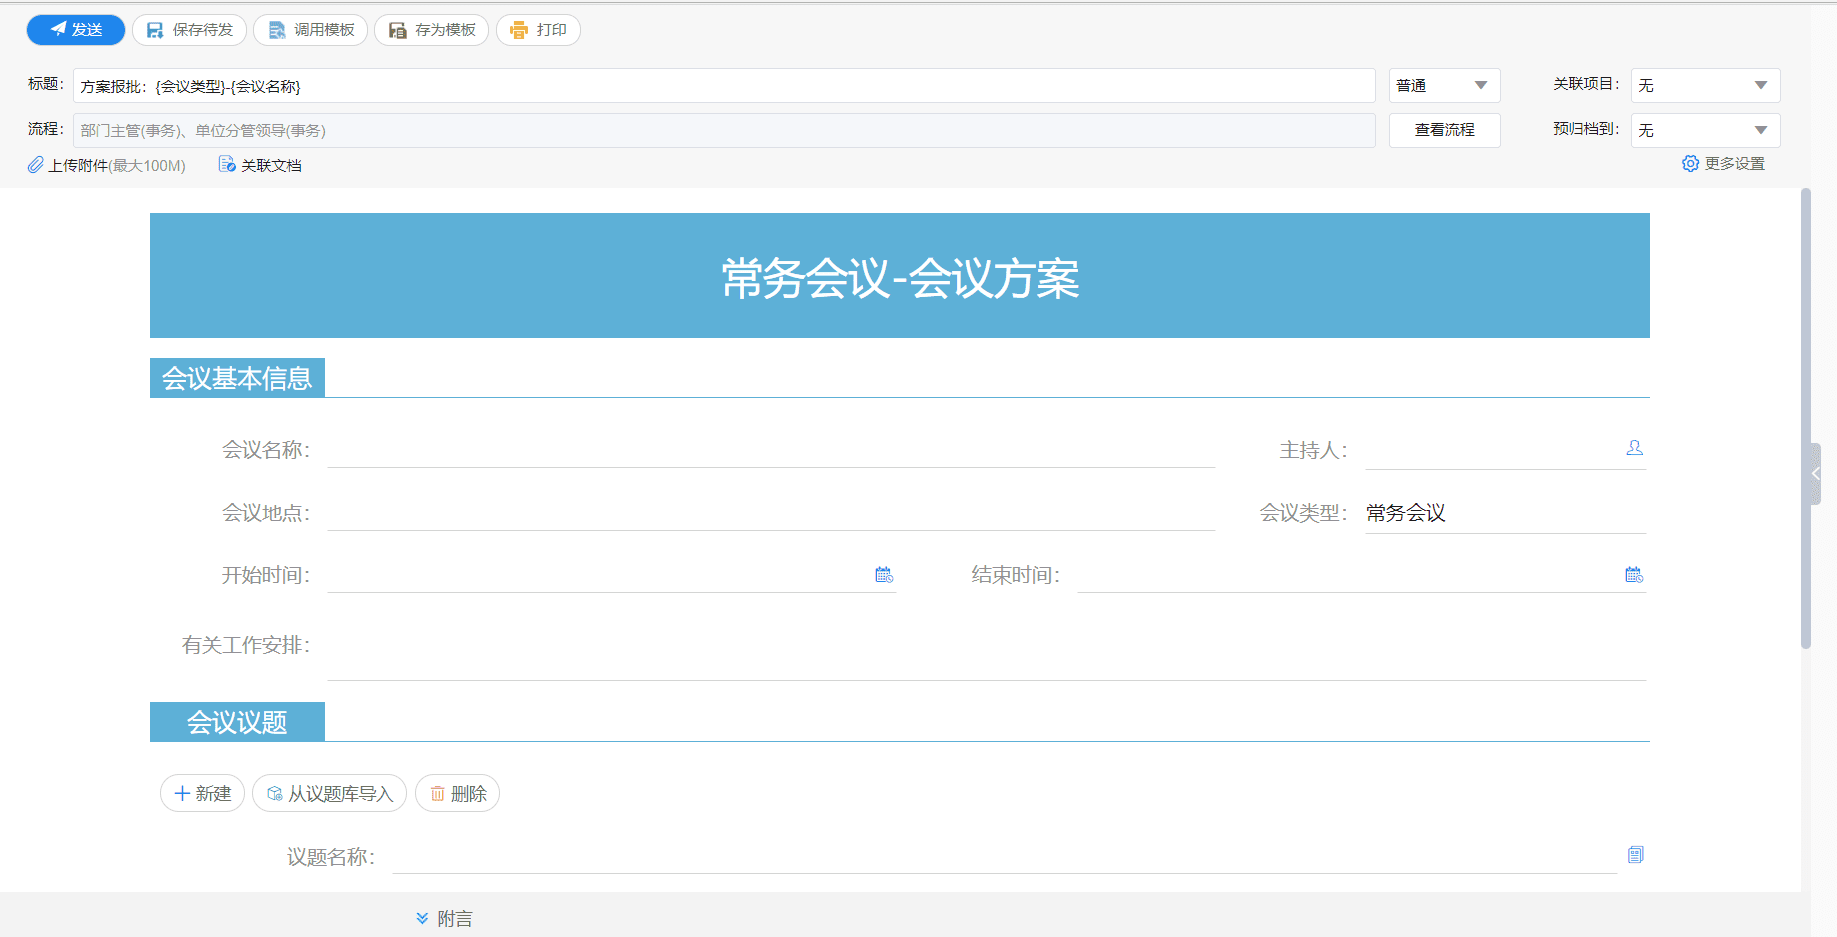Click the side panel collapse arrow
Viewport: 1837px width, 937px height.
(1815, 474)
